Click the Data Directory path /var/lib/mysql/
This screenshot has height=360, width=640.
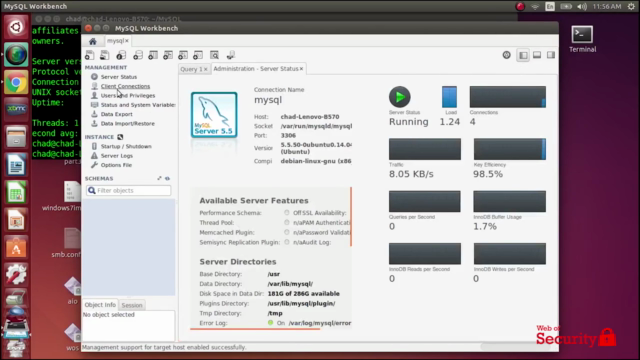pyautogui.click(x=290, y=284)
